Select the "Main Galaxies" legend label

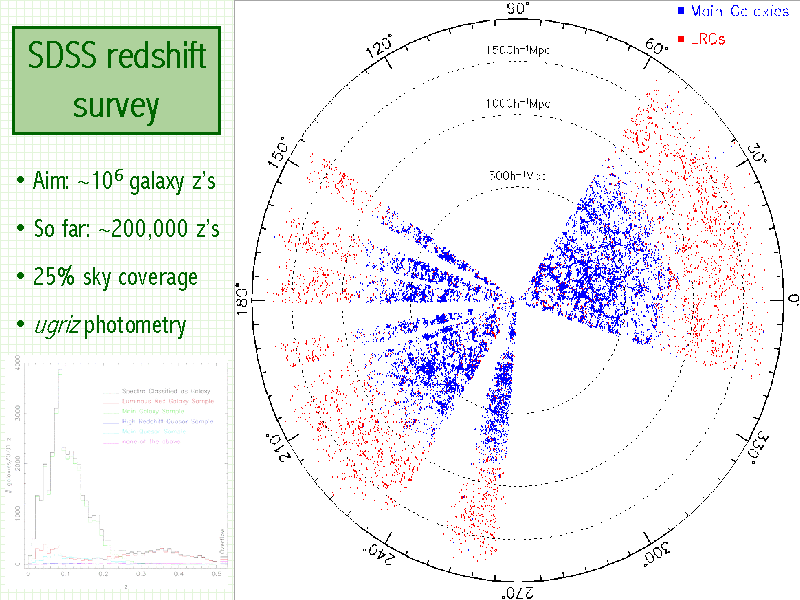tap(740, 11)
